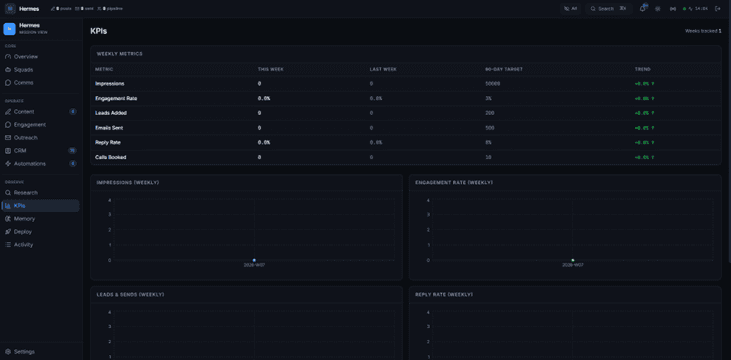Open the All filter button in top bar
Viewport: 731px width, 360px height.
point(570,8)
